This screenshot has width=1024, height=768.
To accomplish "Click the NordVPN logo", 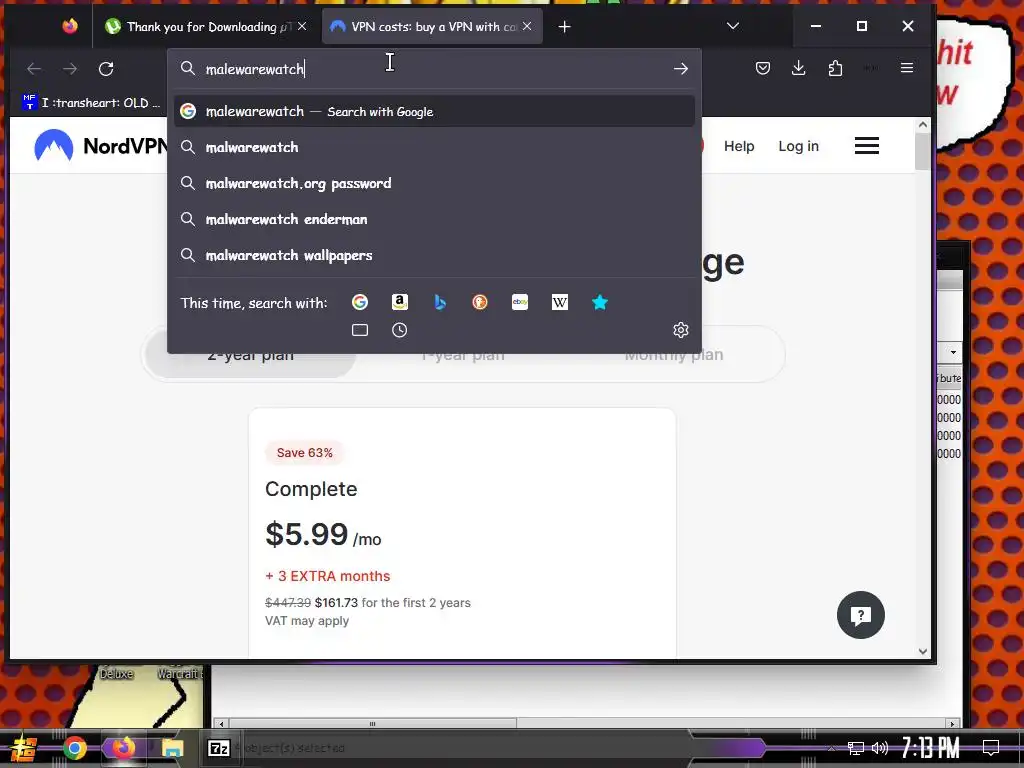I will pos(101,146).
